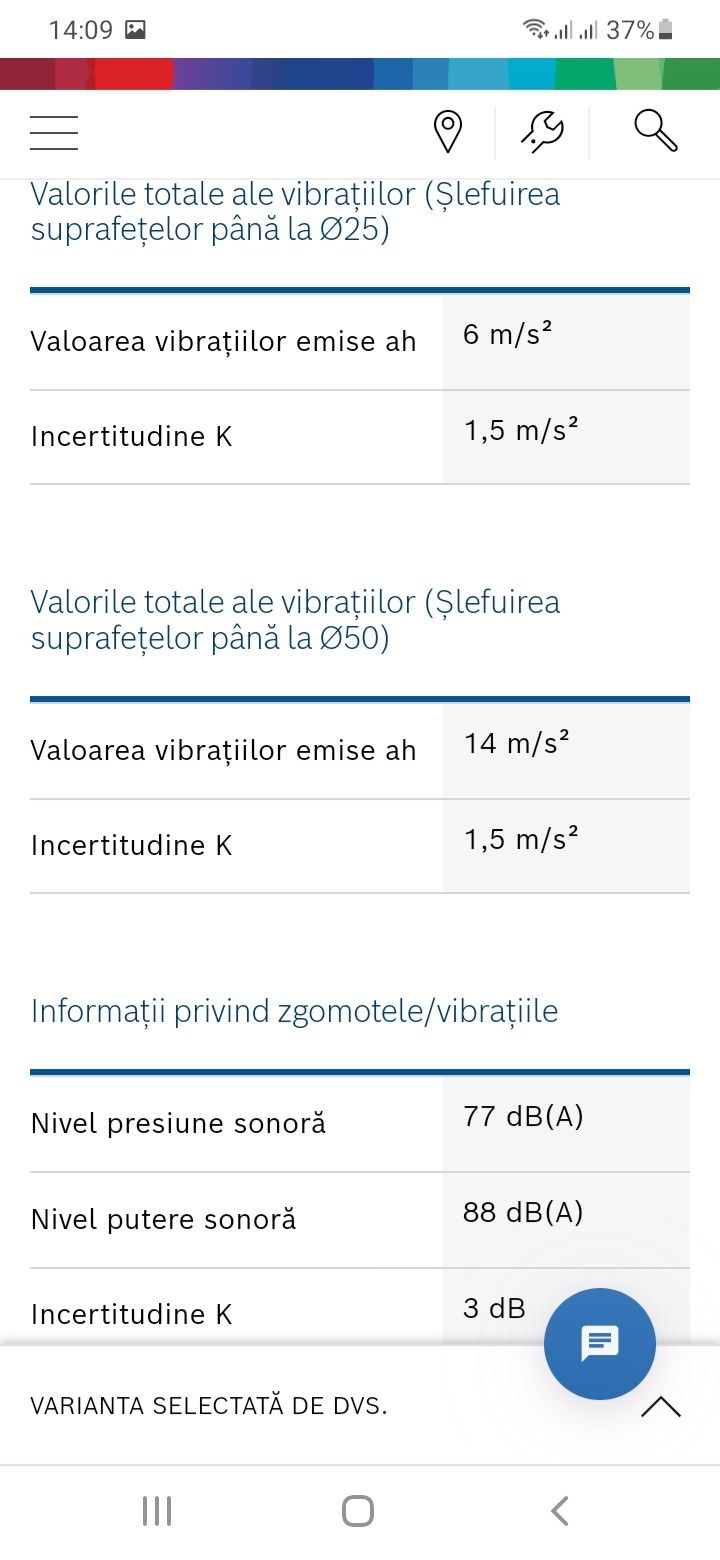Tap the Informații privind zgomotele/vibrațiile heading

(x=294, y=1010)
